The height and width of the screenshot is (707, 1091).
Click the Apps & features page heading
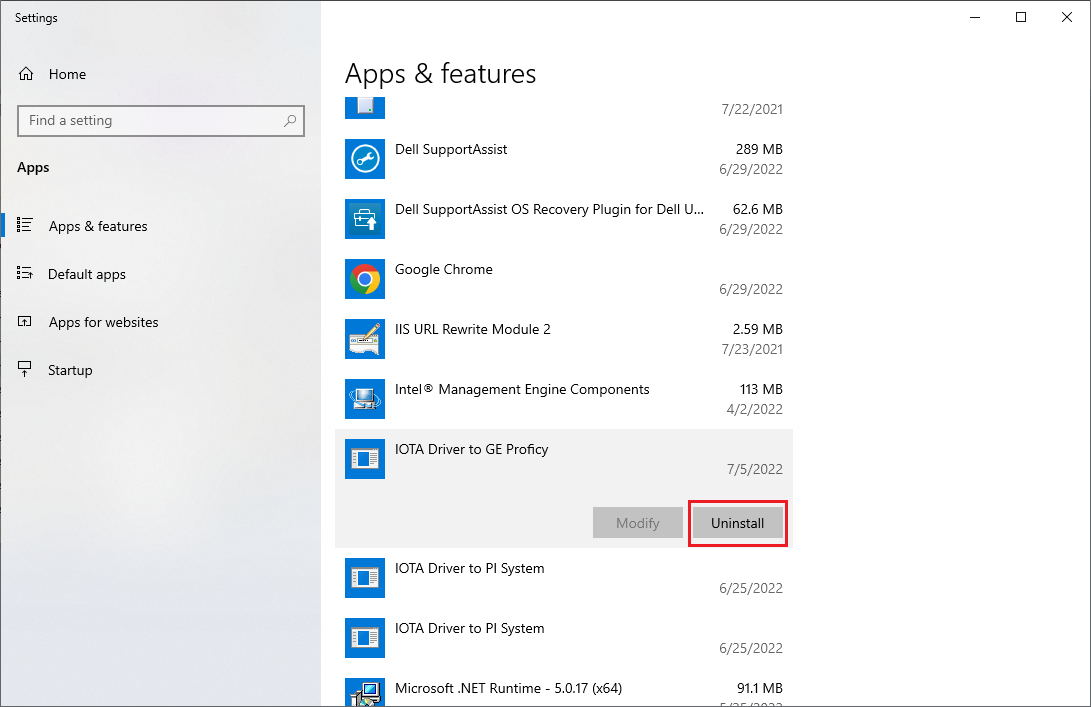pyautogui.click(x=440, y=74)
